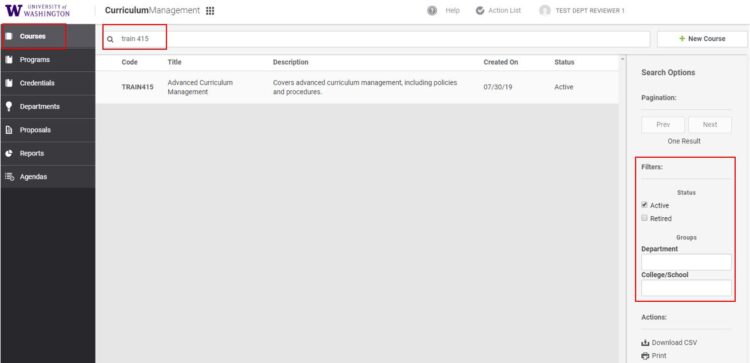The image size is (750, 363).
Task: Click the Next pagination button
Action: (710, 125)
